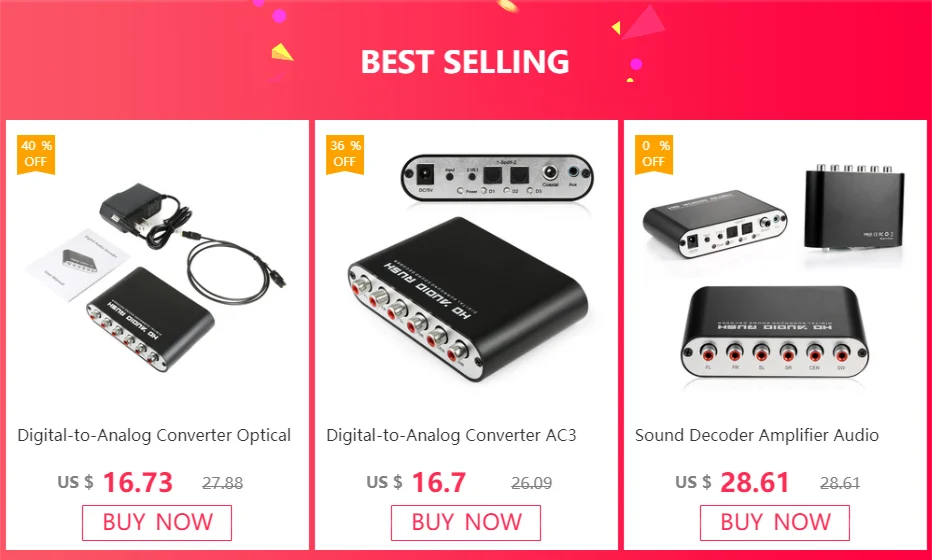
Task: Click Buy Now under the 16.7 item
Action: click(466, 523)
